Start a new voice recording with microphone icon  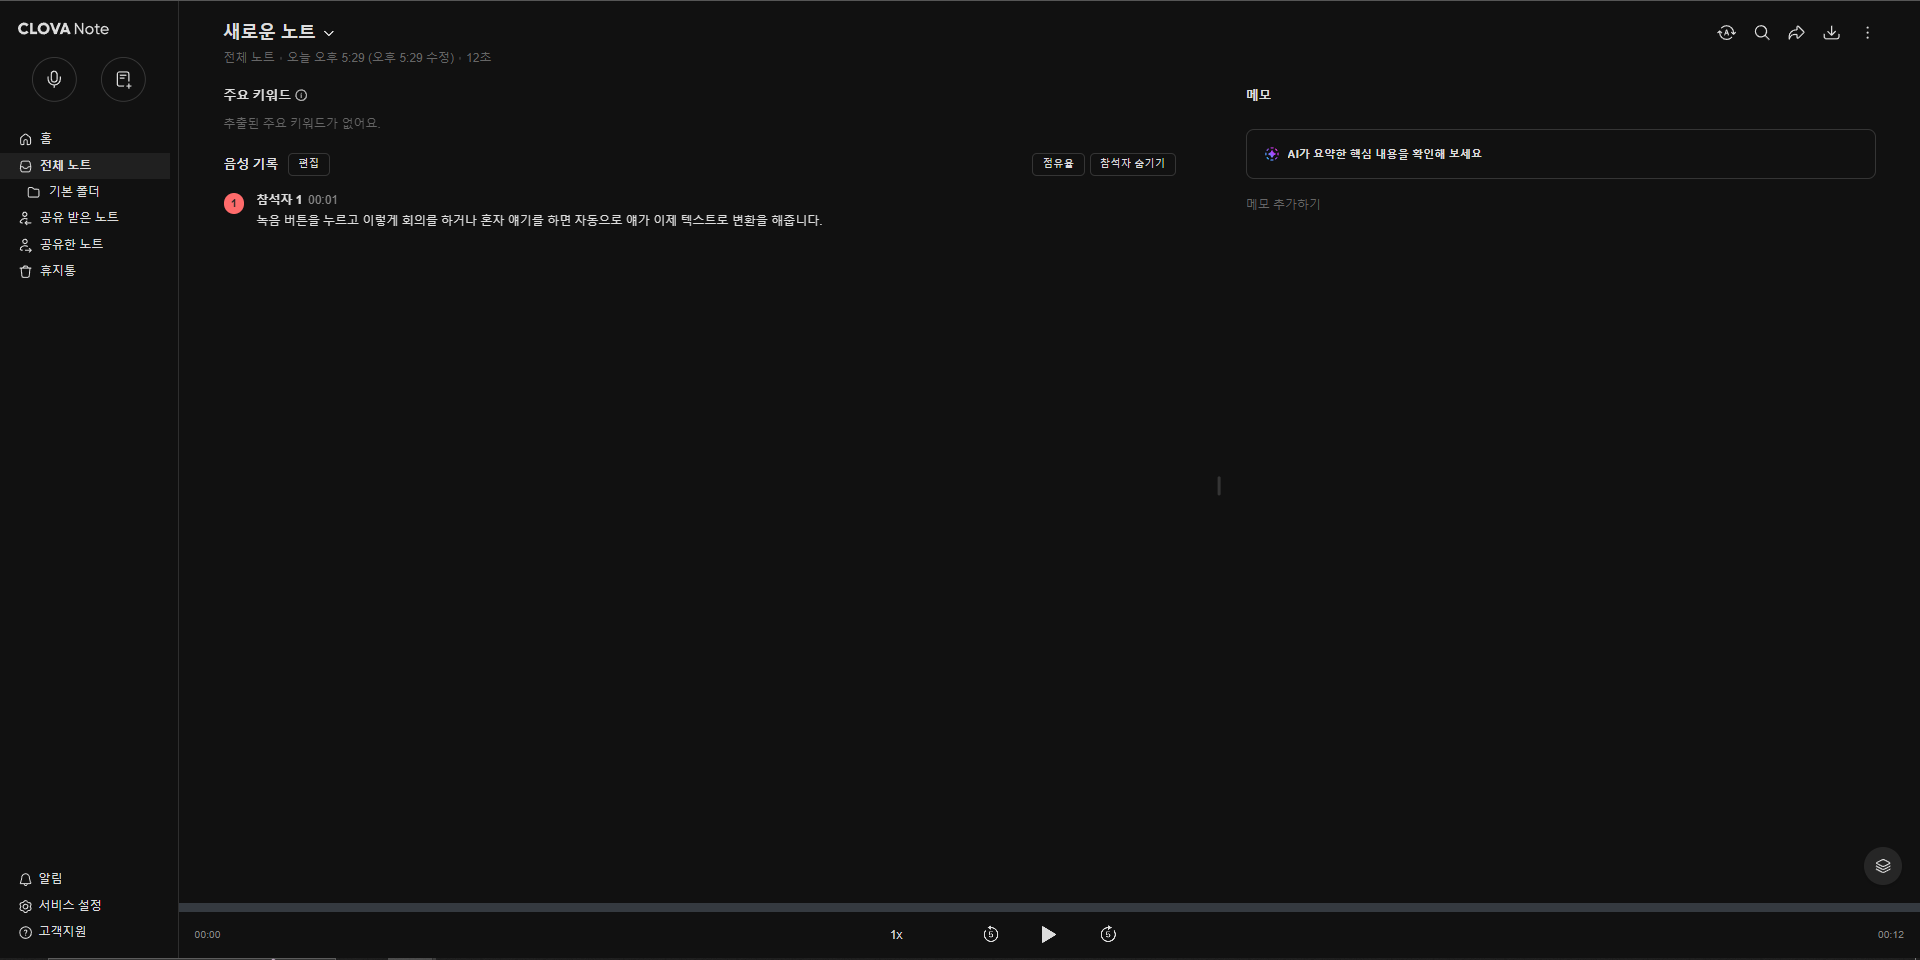(x=54, y=79)
